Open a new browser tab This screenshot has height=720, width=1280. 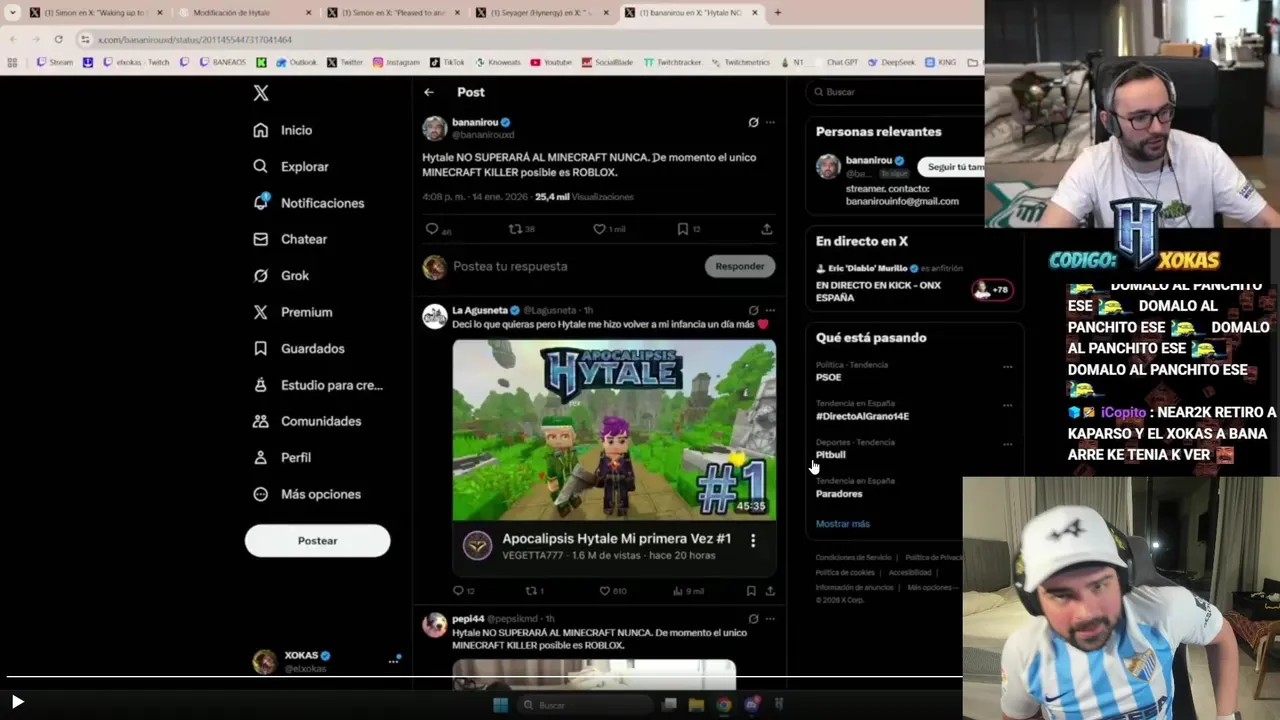(778, 12)
